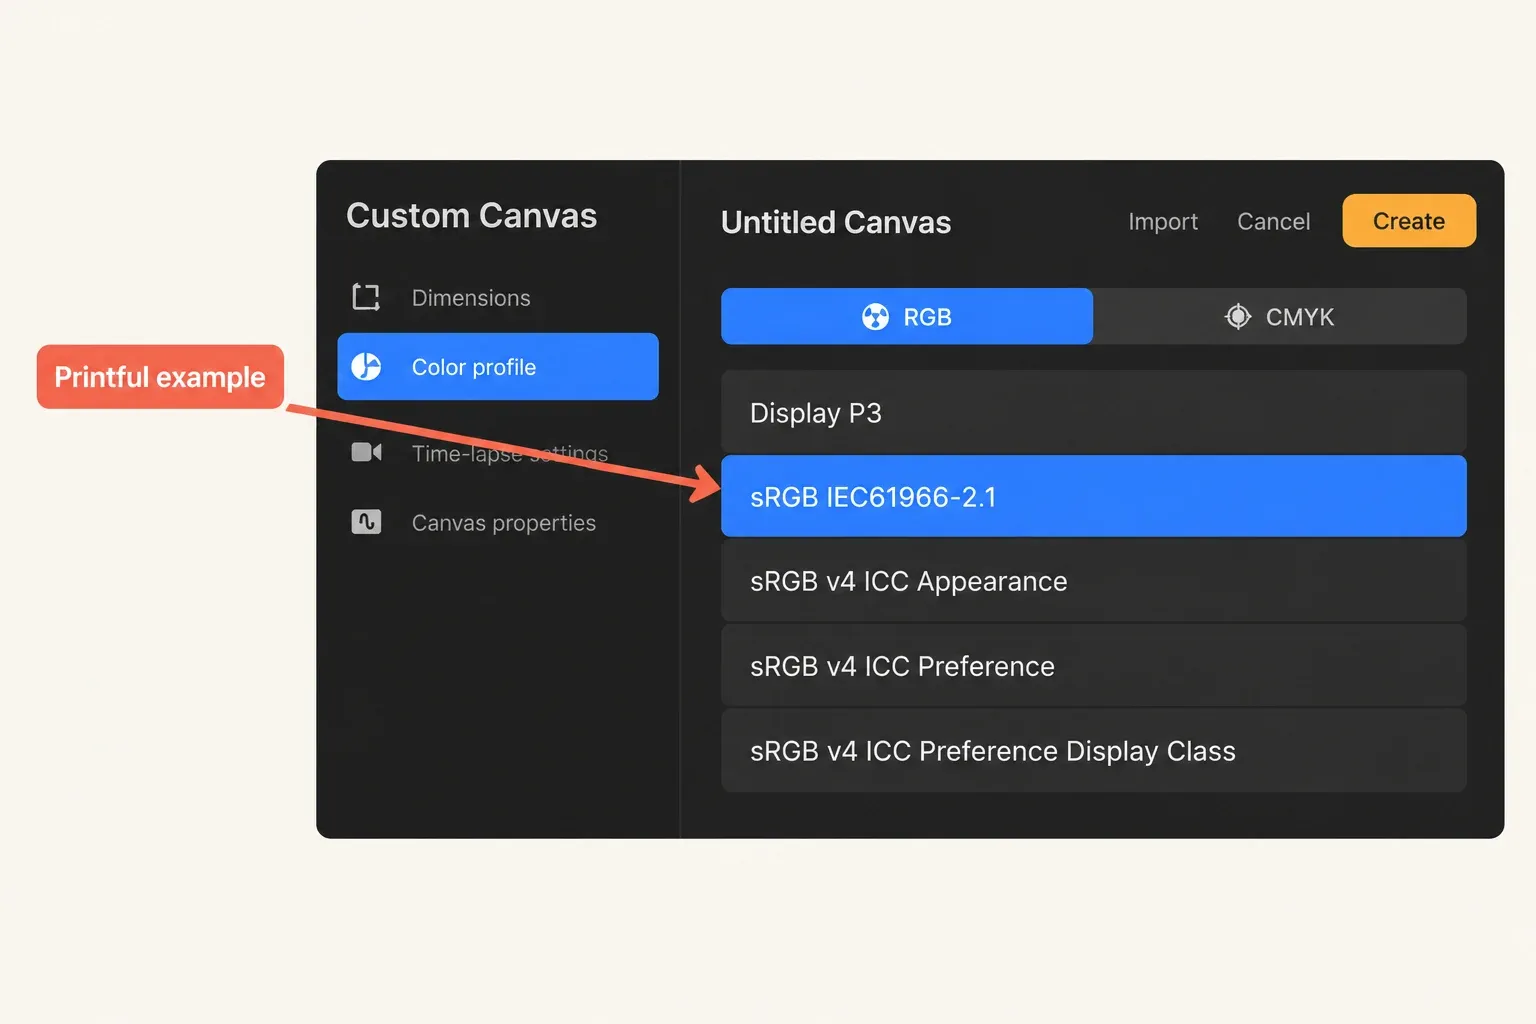Pick the sRGB v4 ICC Appearance profile

[x=1094, y=581]
